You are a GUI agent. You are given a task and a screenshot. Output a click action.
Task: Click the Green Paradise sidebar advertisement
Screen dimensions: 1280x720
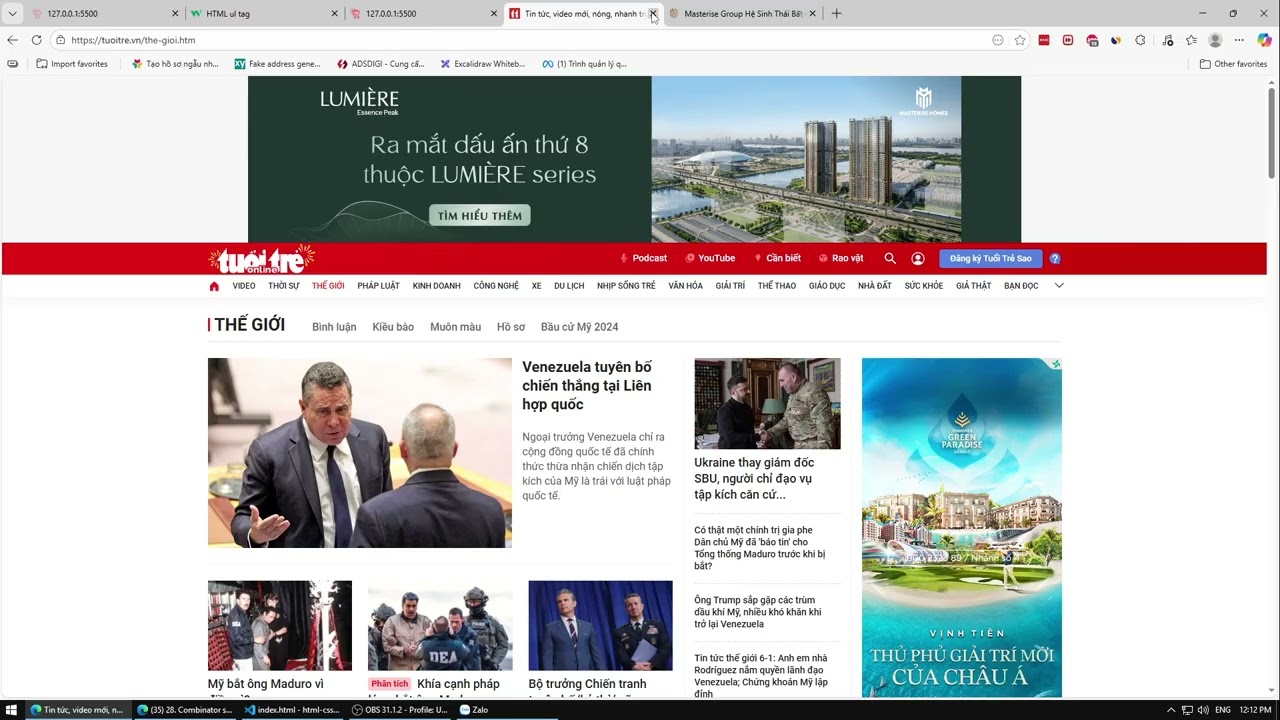tap(962, 528)
